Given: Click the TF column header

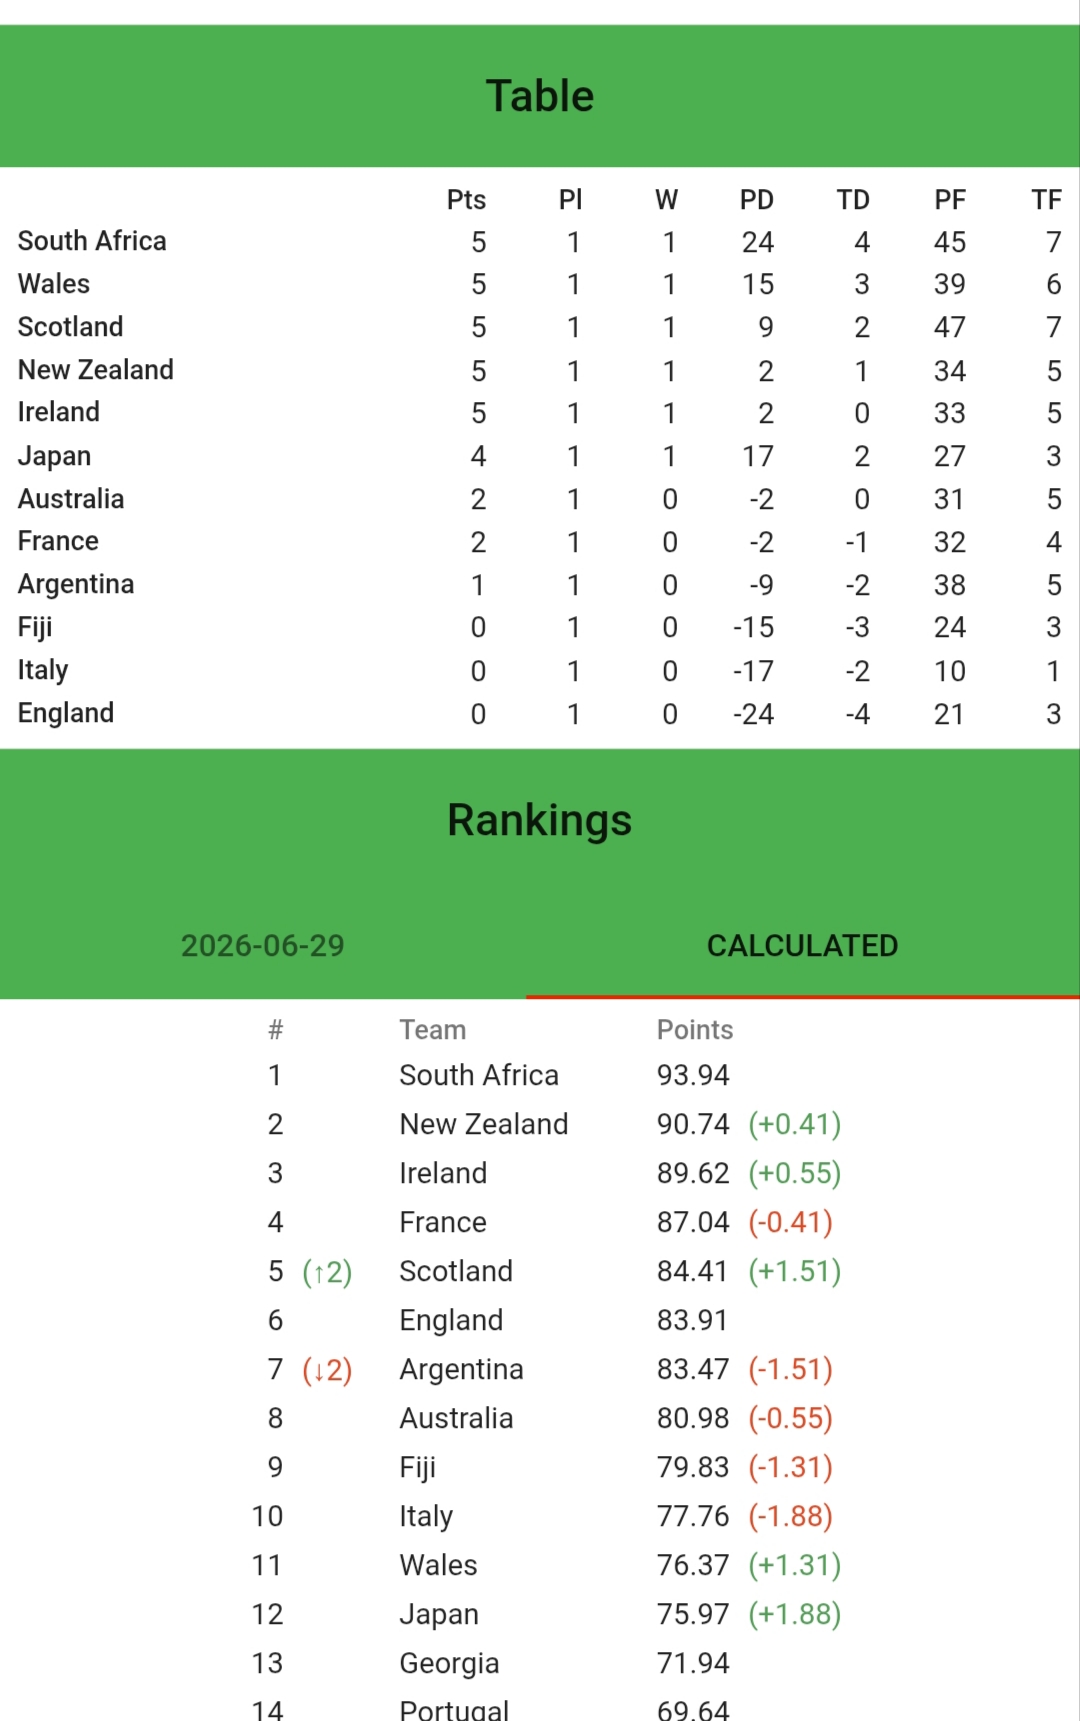Looking at the screenshot, I should [x=1047, y=200].
